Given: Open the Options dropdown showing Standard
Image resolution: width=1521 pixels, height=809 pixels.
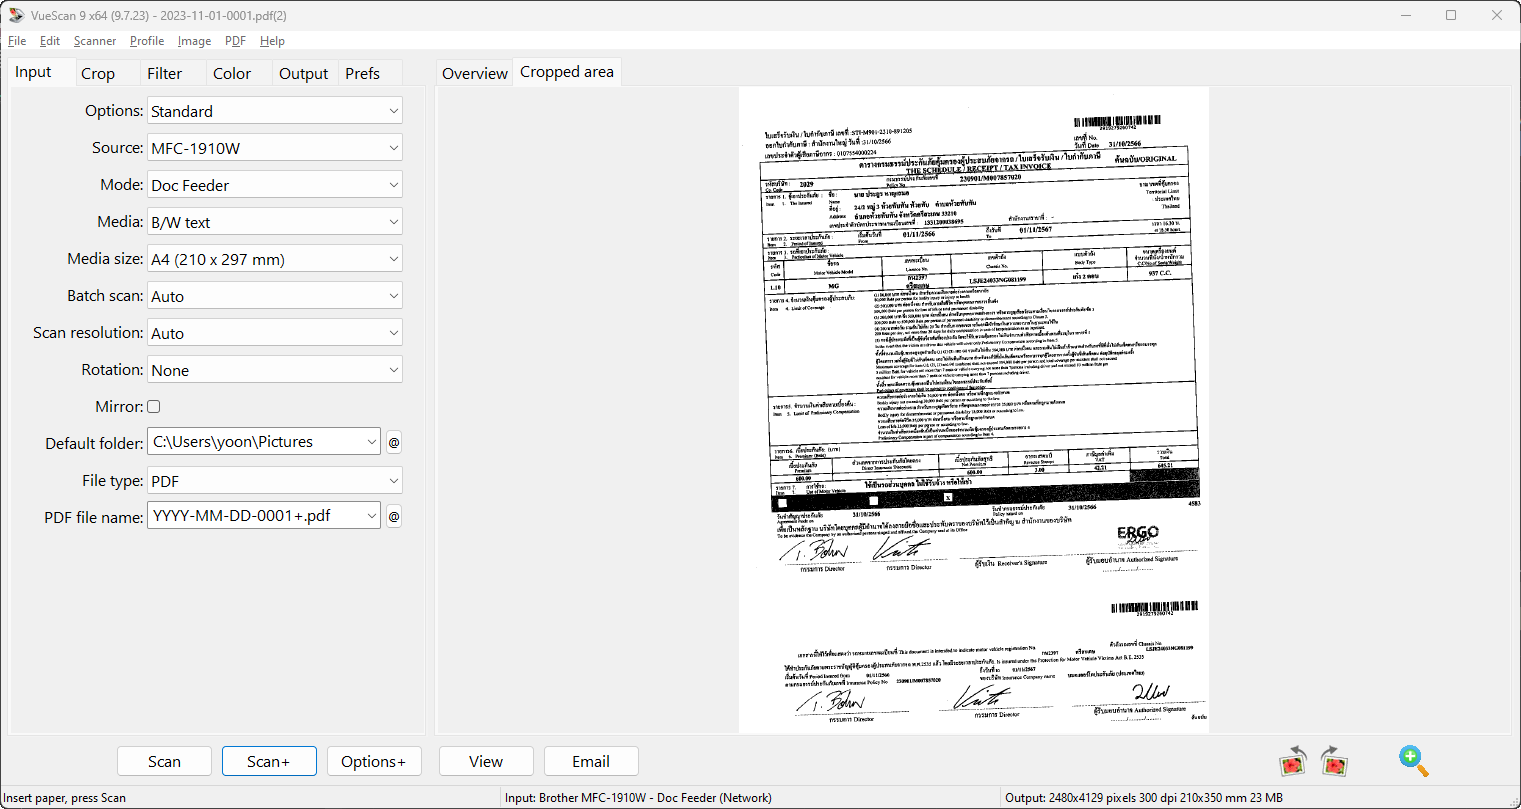Looking at the screenshot, I should point(275,111).
